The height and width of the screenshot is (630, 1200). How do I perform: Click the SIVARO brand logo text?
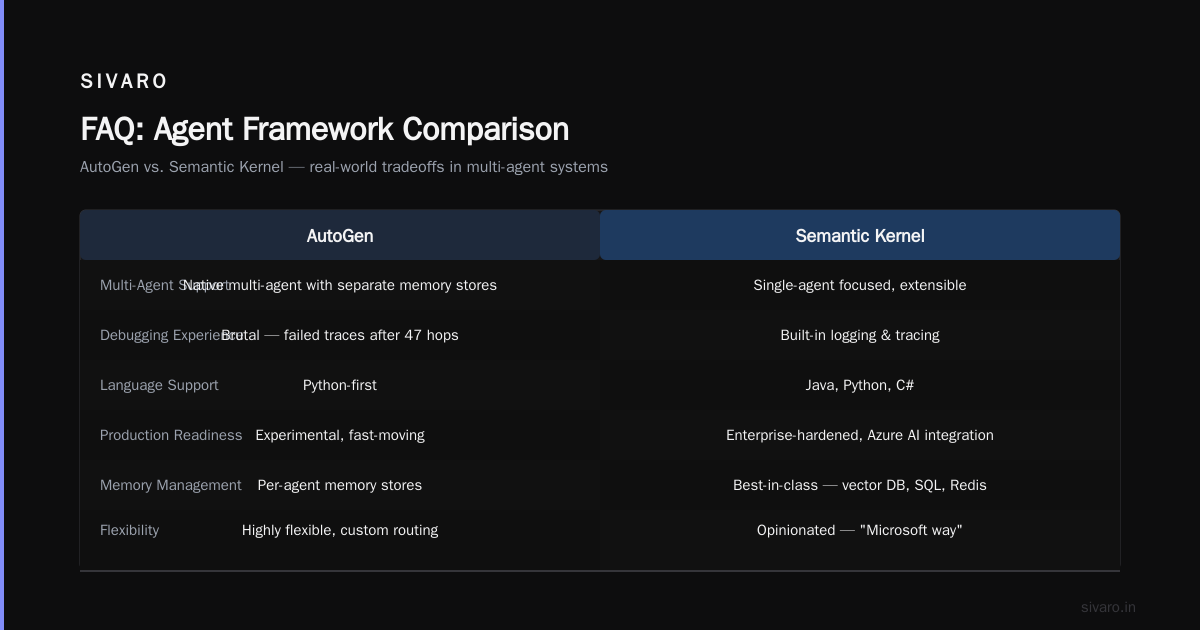[x=124, y=82]
